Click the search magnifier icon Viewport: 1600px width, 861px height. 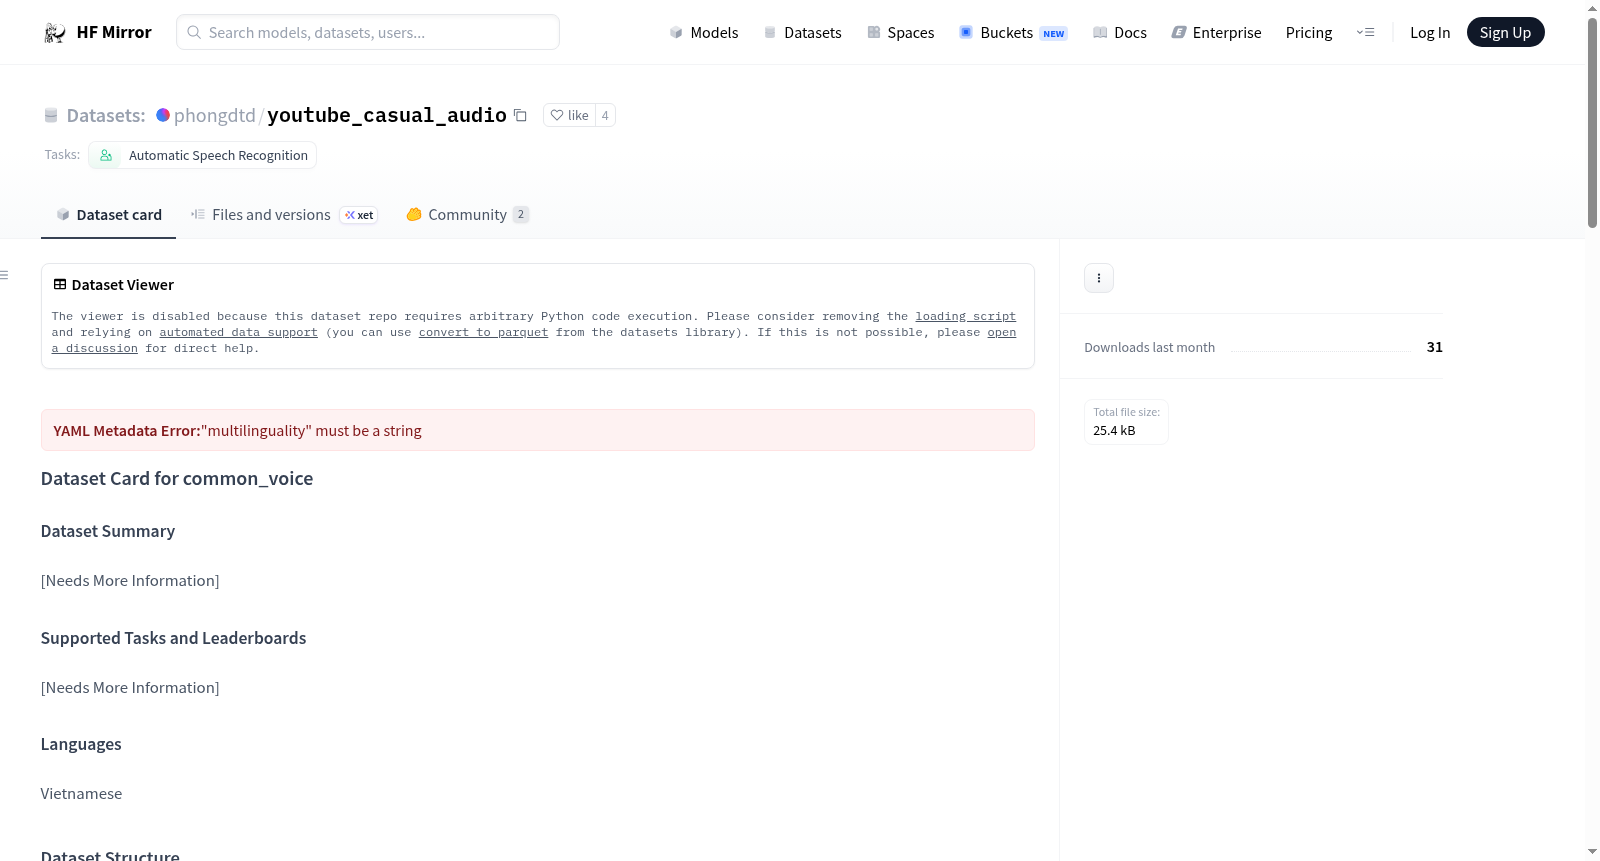click(x=194, y=32)
